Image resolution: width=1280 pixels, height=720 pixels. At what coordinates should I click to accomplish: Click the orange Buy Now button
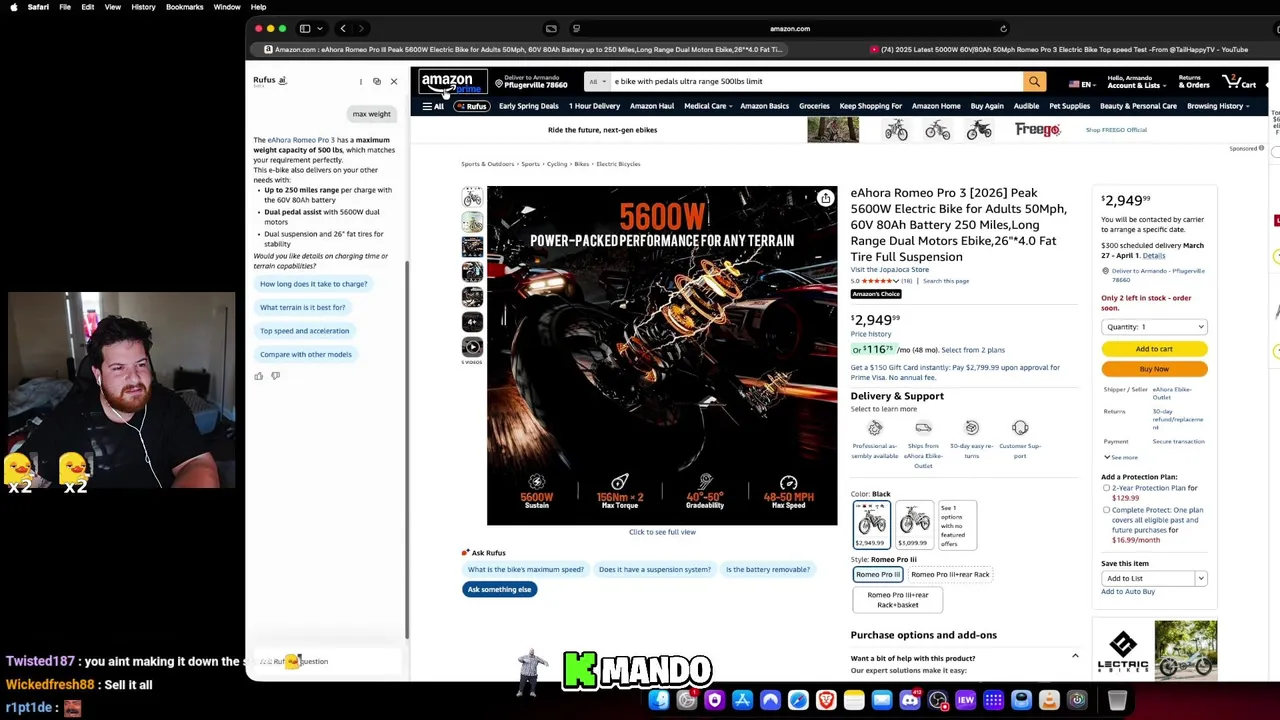1154,369
